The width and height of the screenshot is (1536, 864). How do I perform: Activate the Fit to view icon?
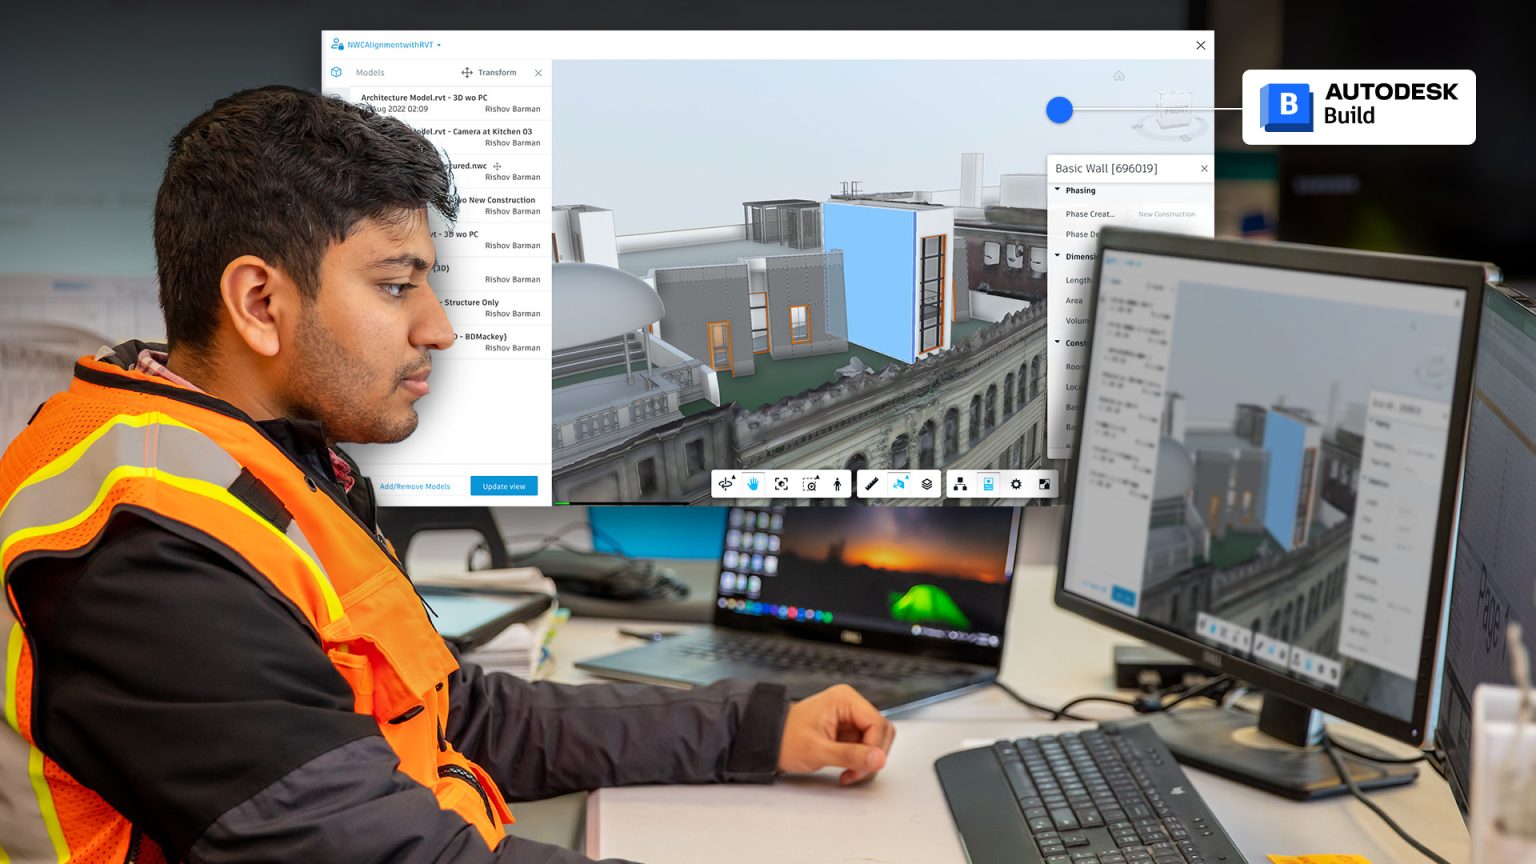click(783, 484)
